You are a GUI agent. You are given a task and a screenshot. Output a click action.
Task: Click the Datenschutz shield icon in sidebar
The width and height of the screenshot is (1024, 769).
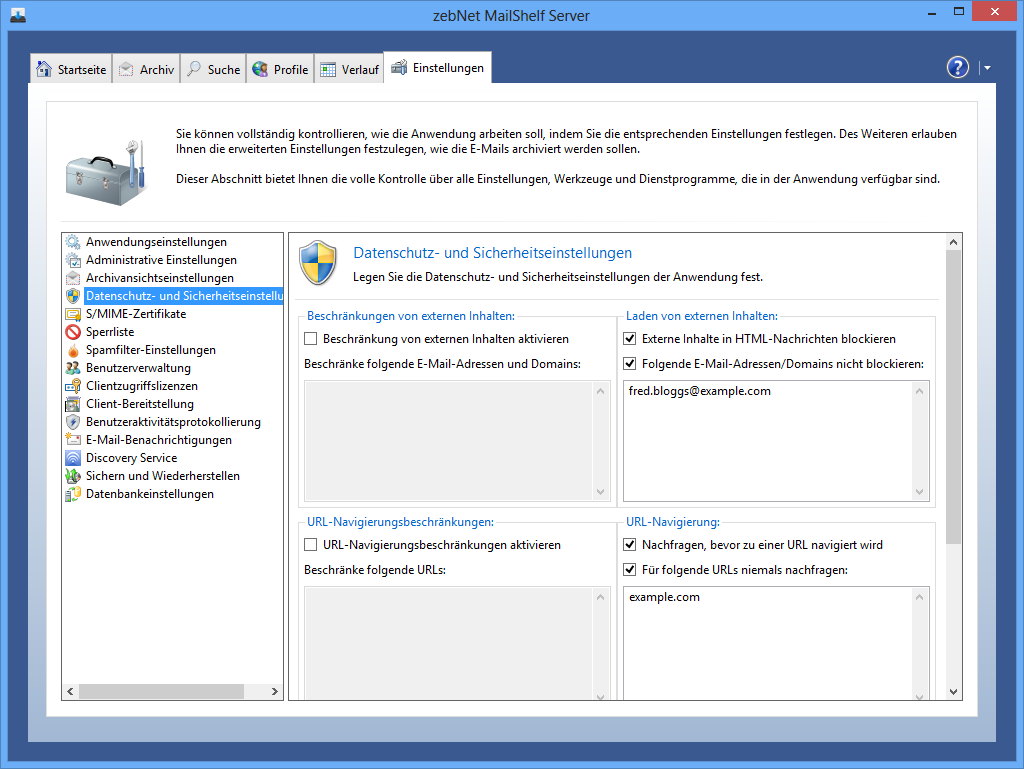pyautogui.click(x=73, y=296)
